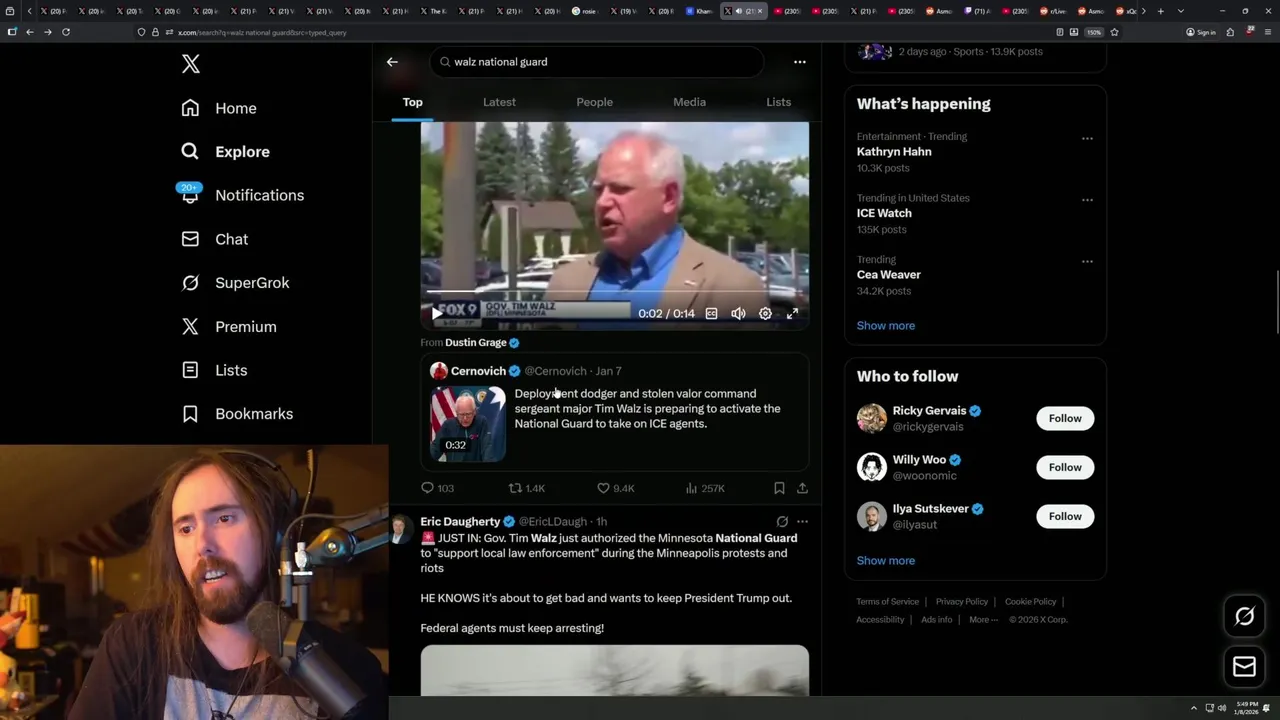
Task: Open Notifications with bell icon
Action: 242,195
